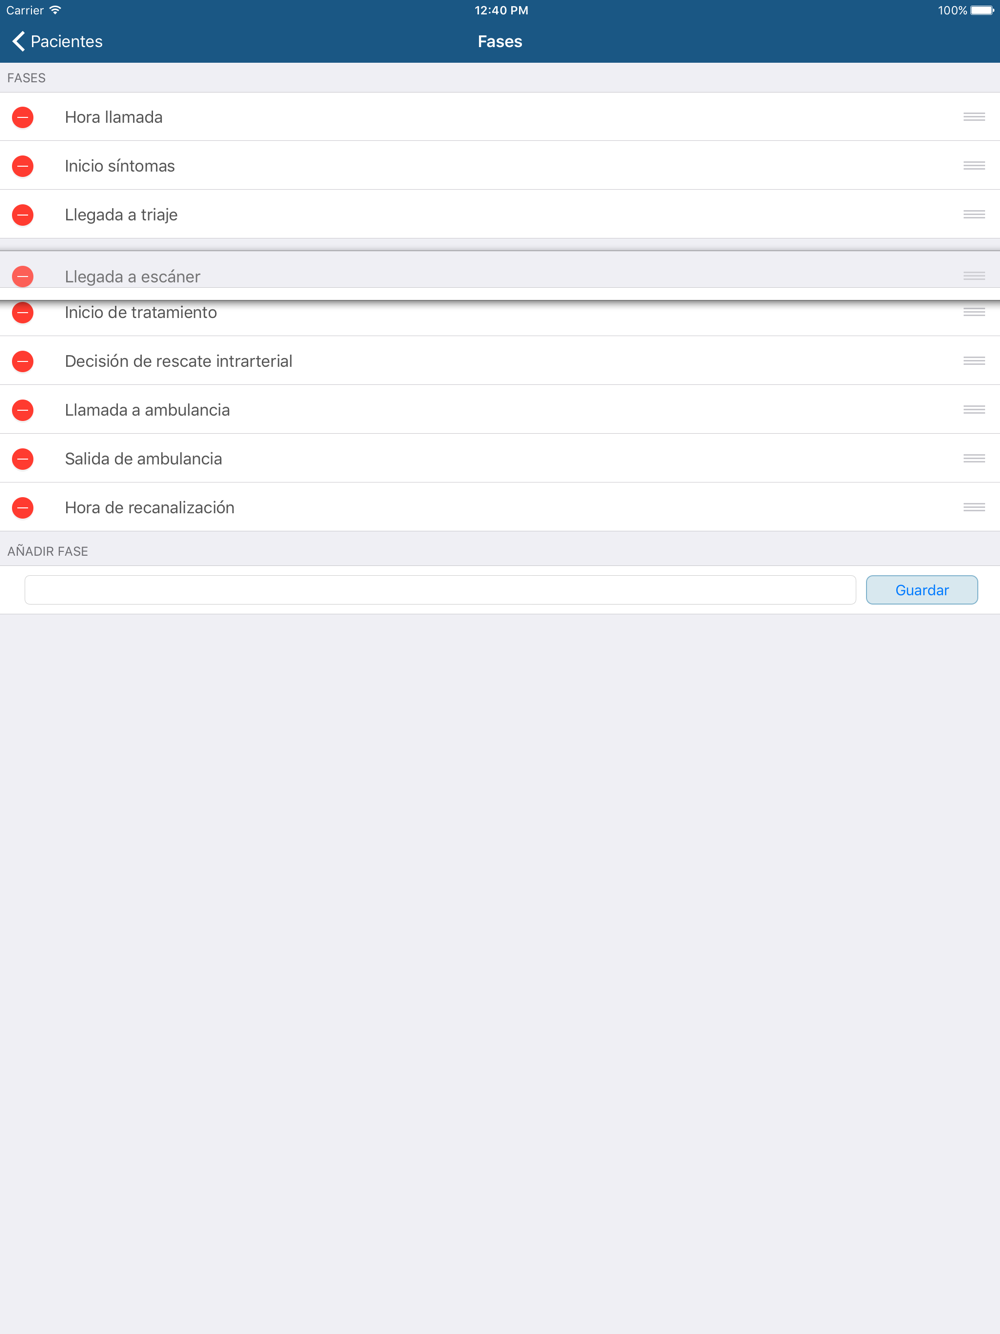The width and height of the screenshot is (1000, 1334).
Task: Delete Decisión de rescate intrarterial phase
Action: (x=23, y=361)
